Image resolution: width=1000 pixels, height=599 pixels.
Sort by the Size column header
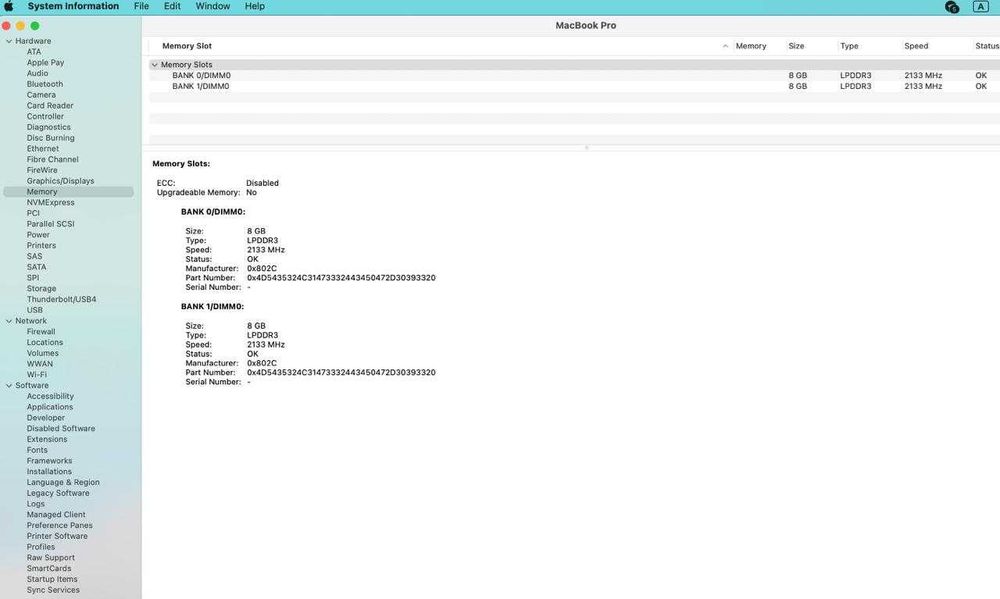click(796, 46)
